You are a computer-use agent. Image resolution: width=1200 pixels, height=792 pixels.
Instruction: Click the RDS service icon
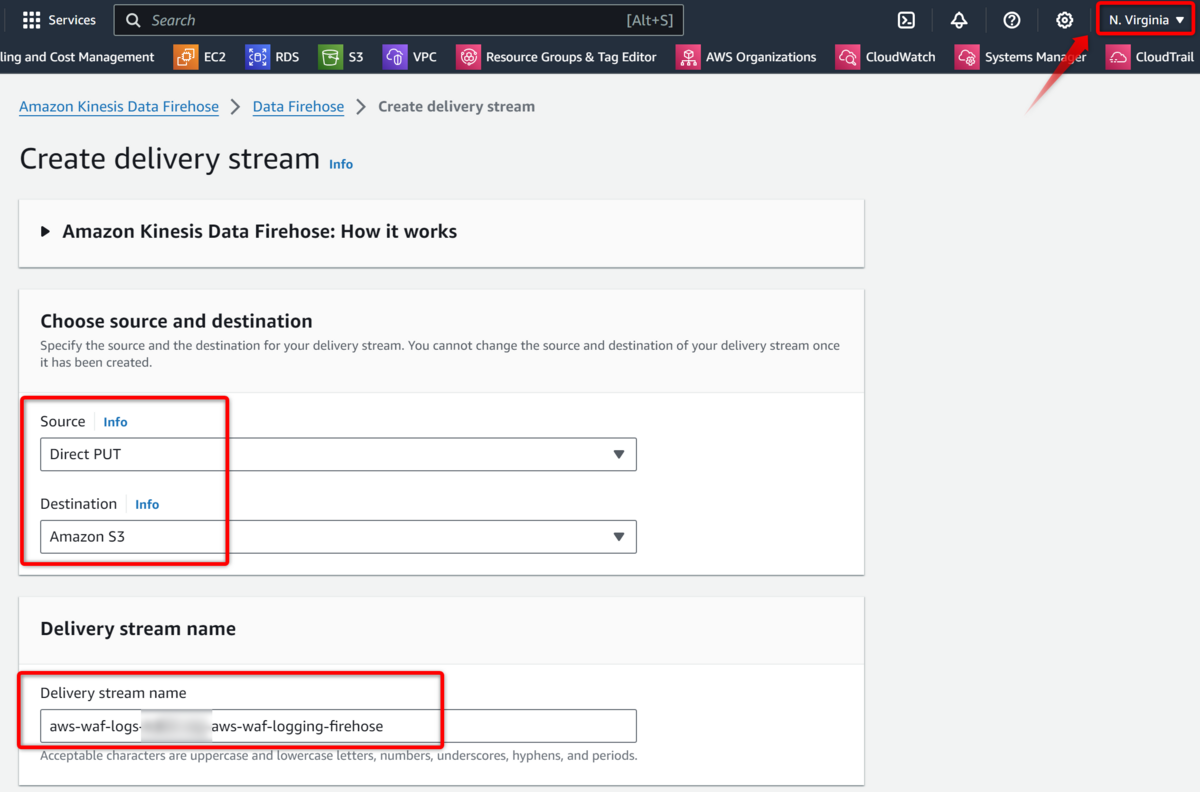(x=258, y=57)
